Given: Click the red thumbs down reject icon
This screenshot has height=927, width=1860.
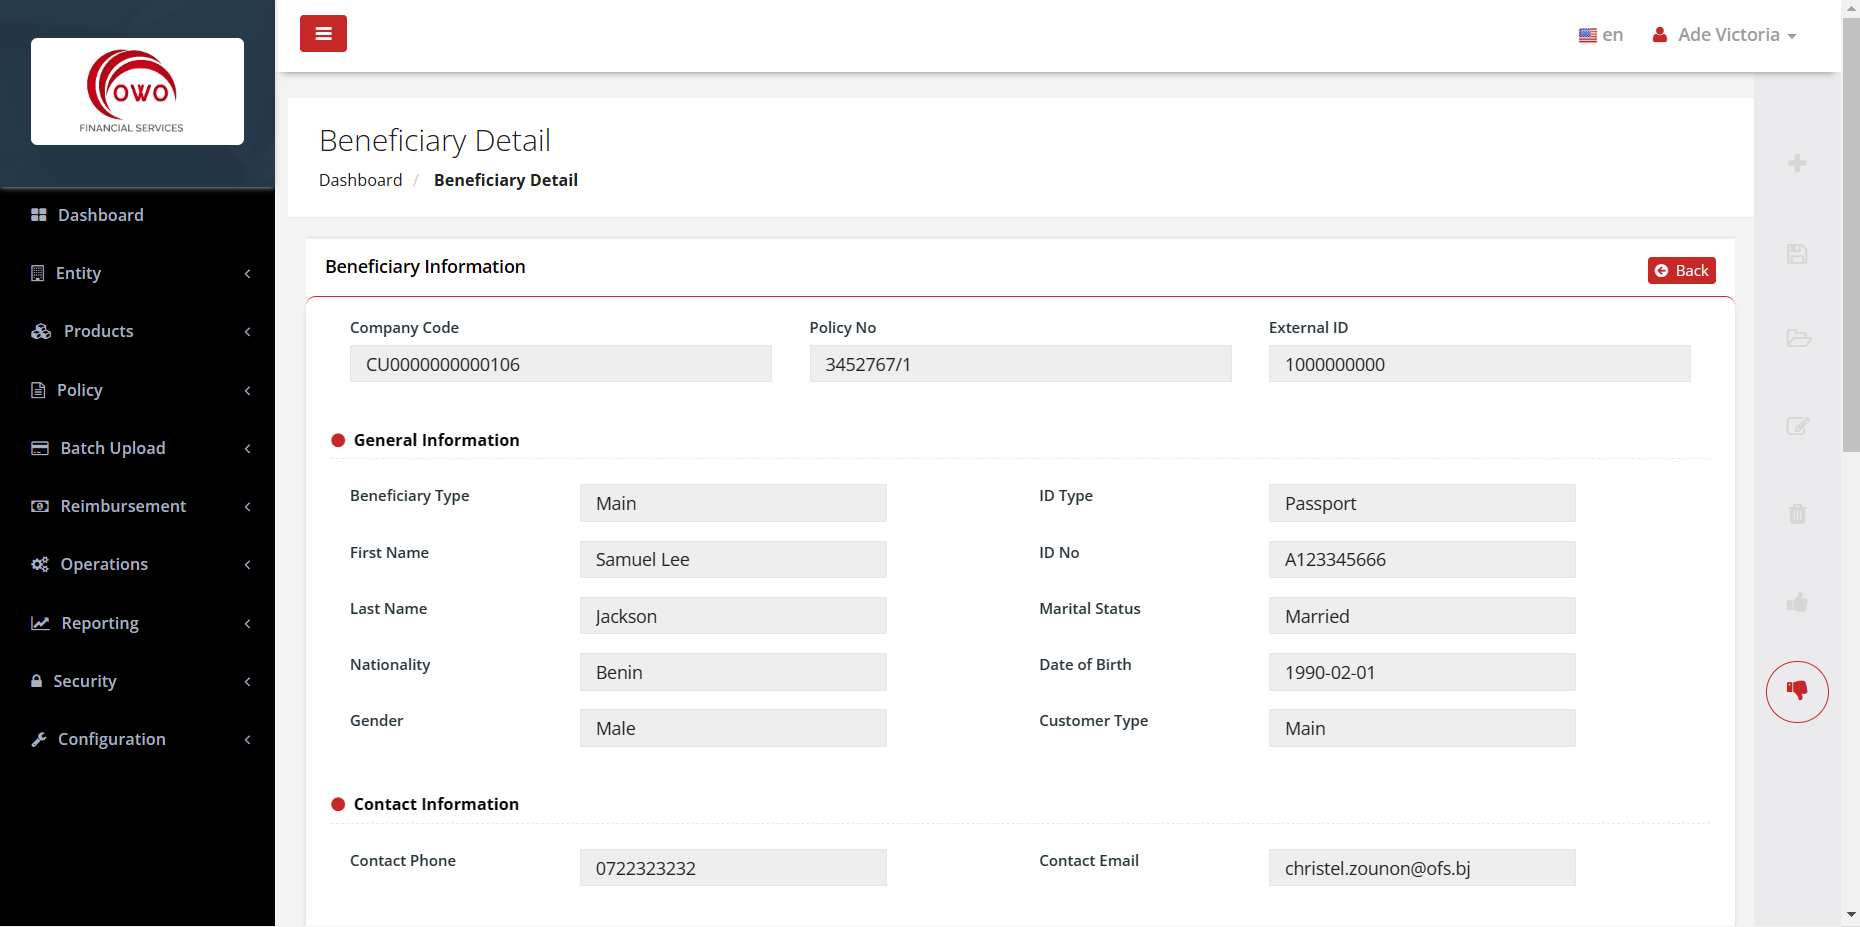Looking at the screenshot, I should tap(1797, 691).
